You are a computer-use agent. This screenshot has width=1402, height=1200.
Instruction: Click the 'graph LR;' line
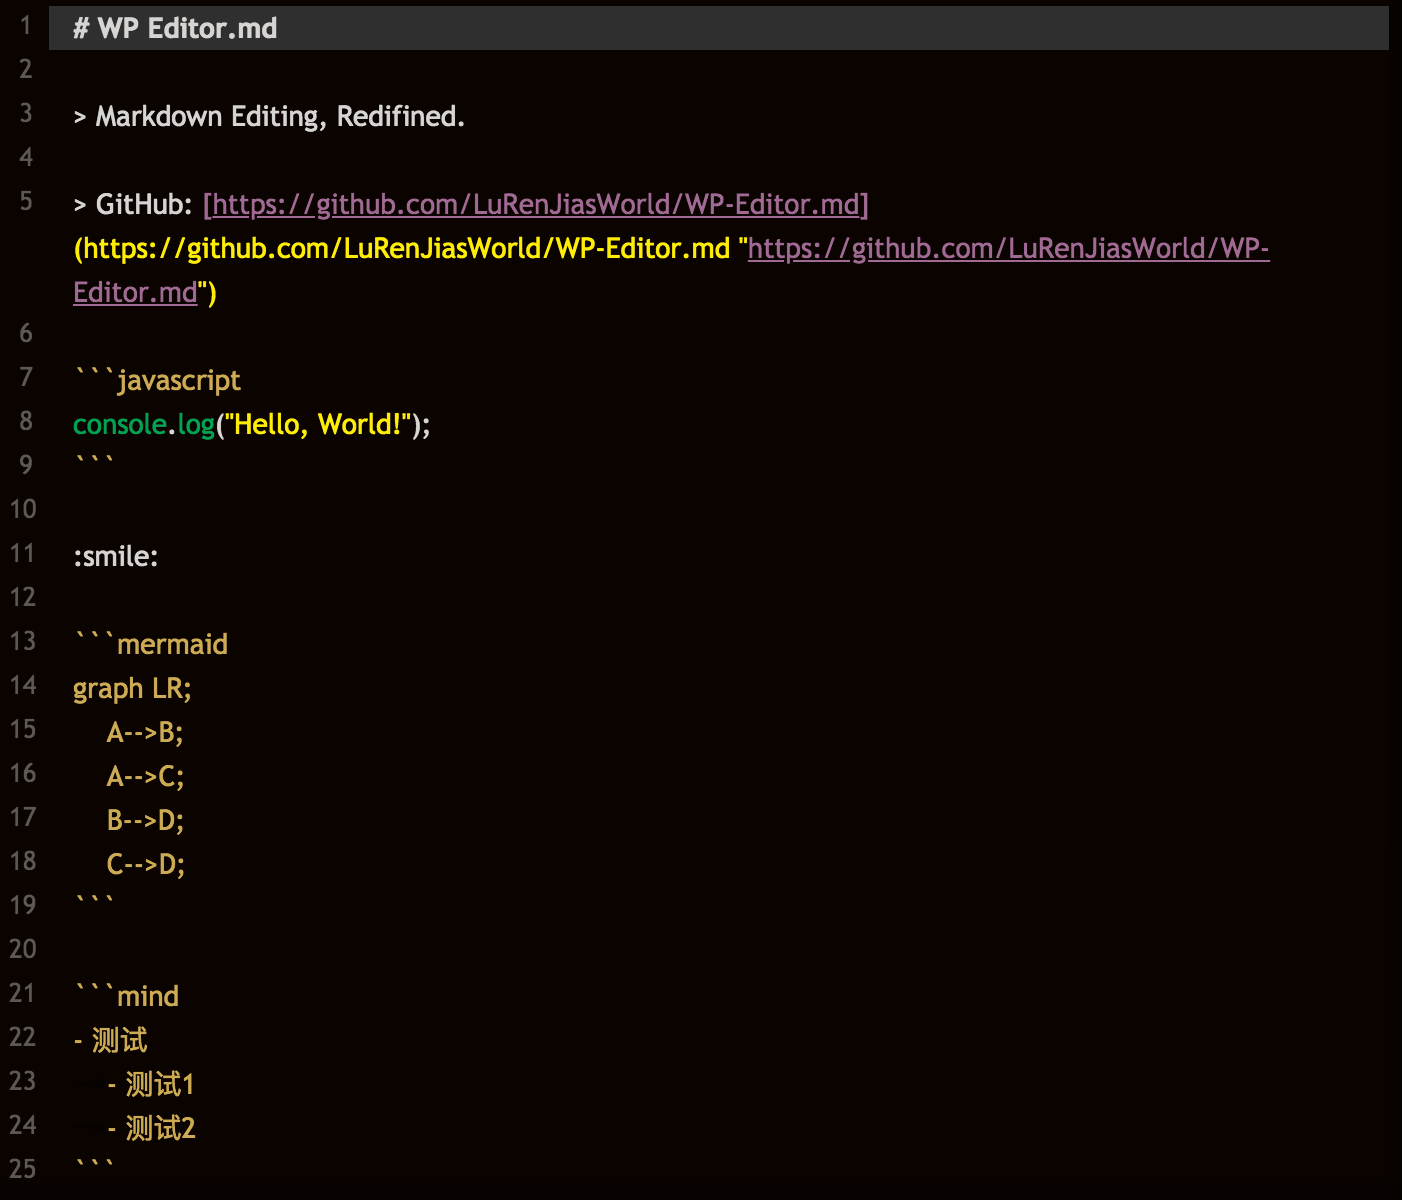point(132,689)
